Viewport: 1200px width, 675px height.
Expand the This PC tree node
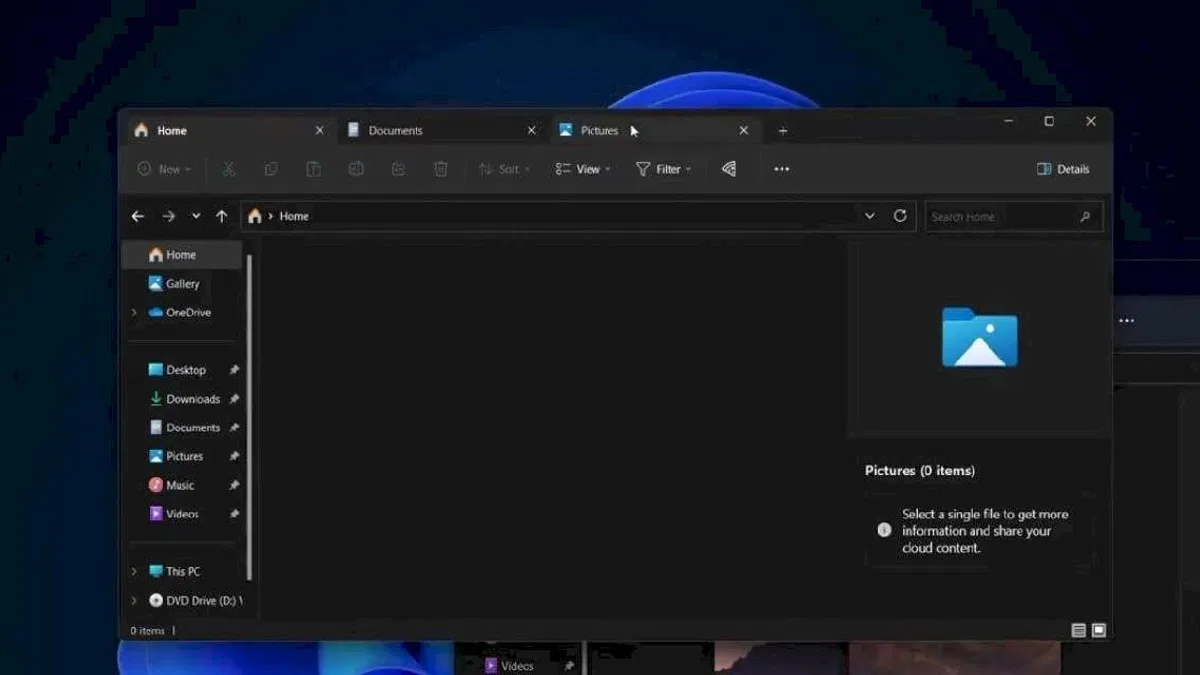pos(134,571)
